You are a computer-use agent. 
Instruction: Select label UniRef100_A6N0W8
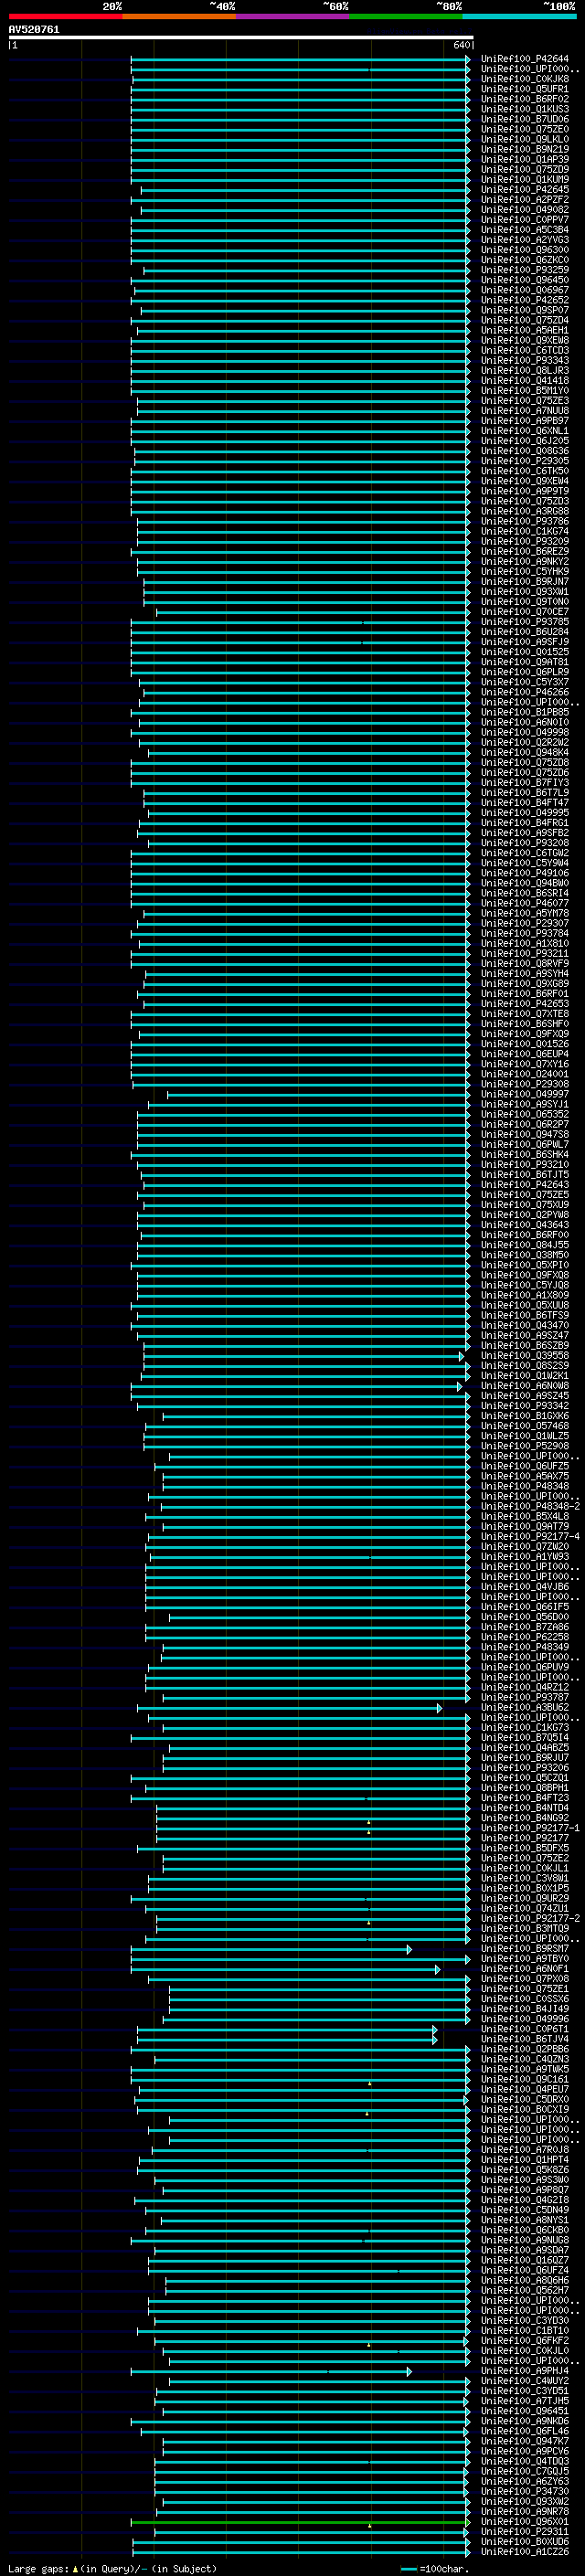pos(525,1386)
